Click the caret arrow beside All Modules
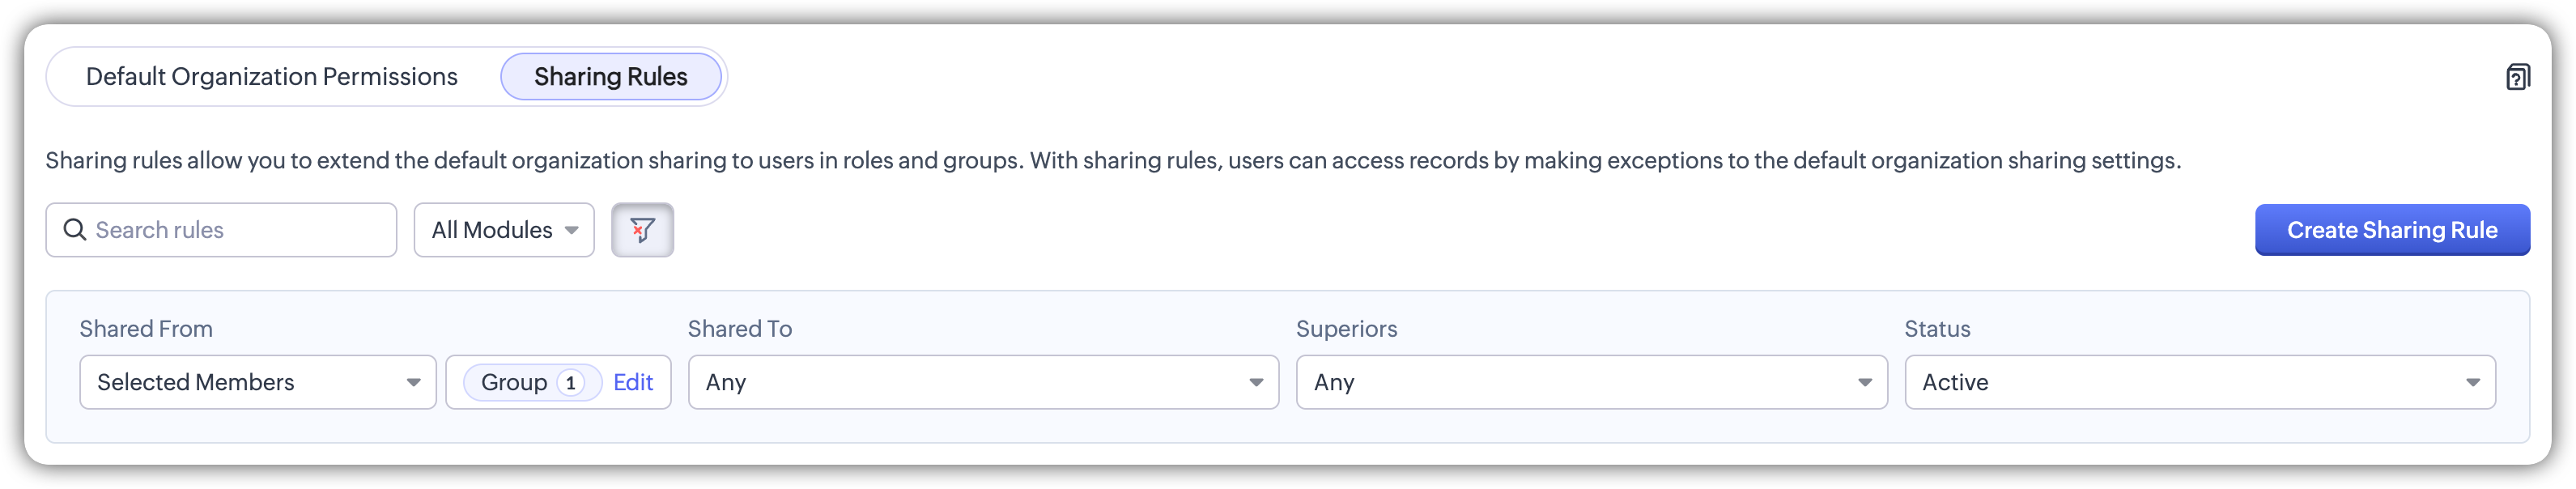The height and width of the screenshot is (489, 2576). [x=571, y=230]
